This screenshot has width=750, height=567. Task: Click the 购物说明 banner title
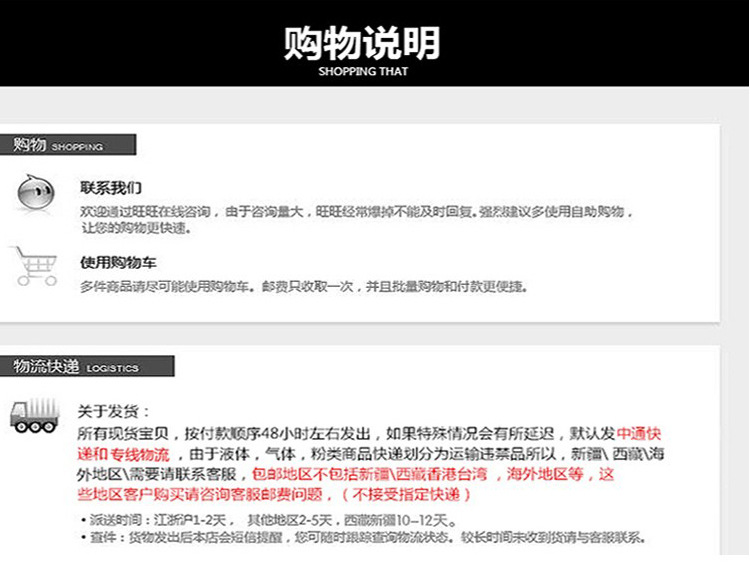pos(362,43)
